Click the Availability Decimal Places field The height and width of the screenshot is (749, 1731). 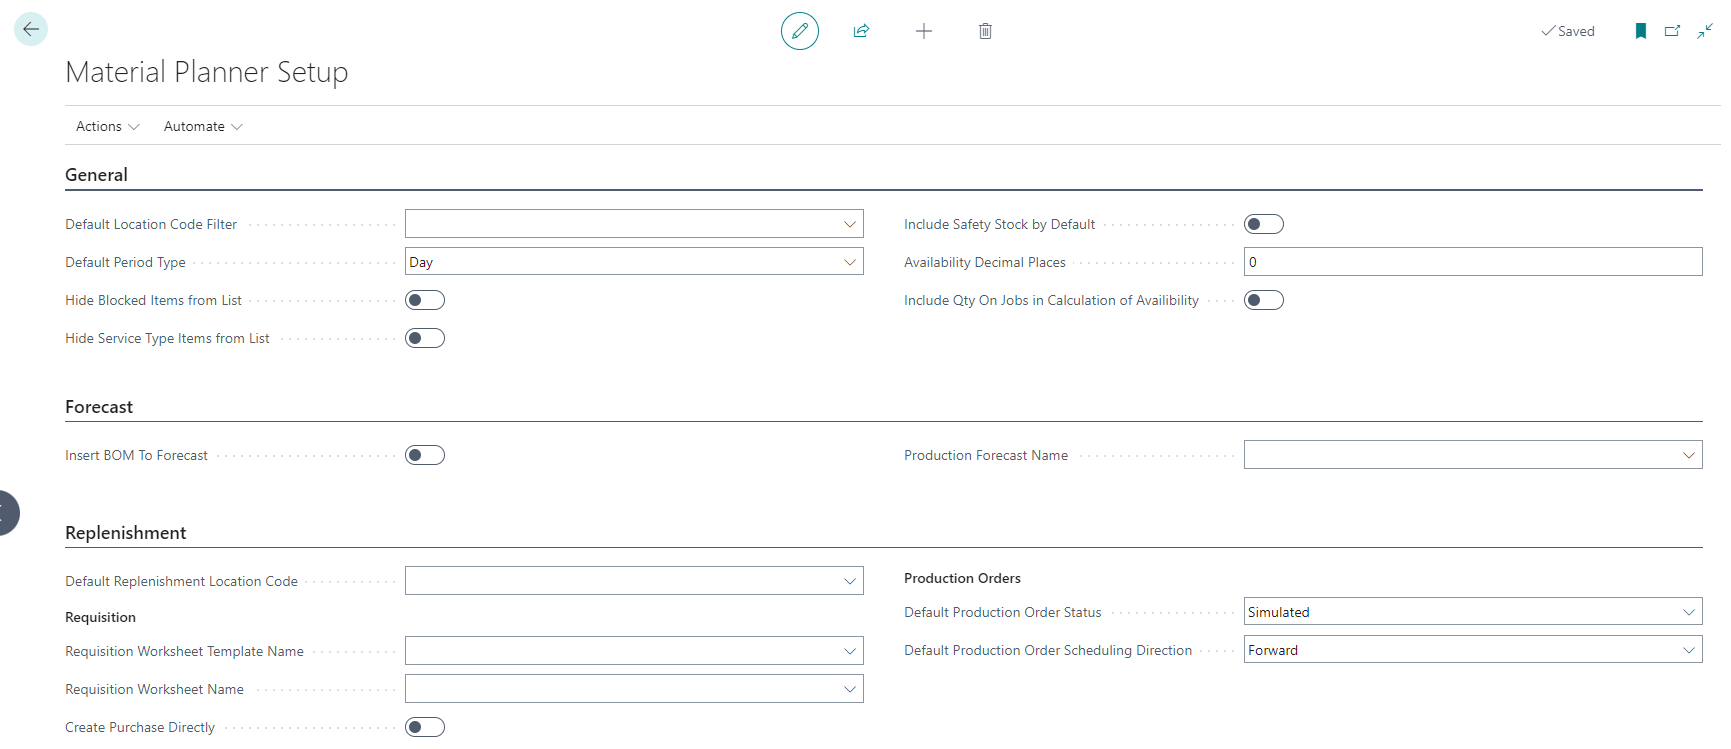(1472, 262)
